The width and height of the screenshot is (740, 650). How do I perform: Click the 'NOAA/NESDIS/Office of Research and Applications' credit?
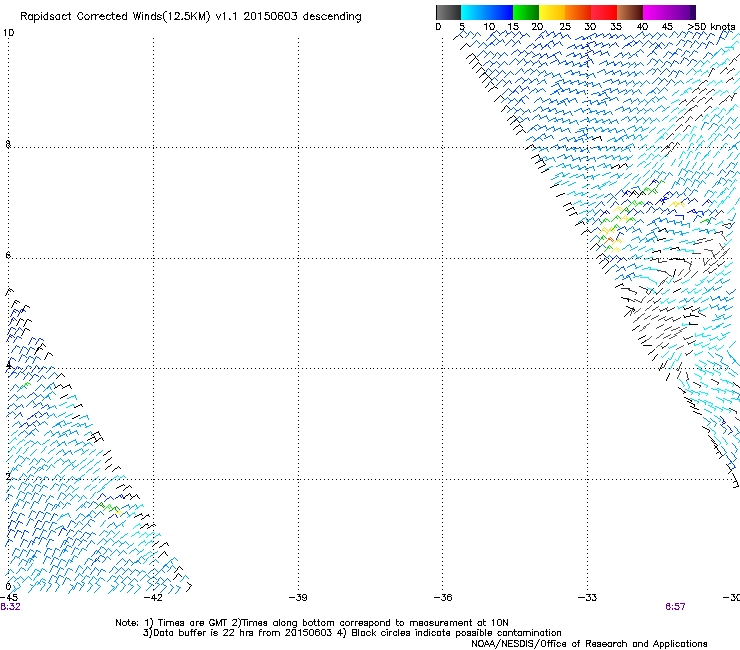(x=589, y=644)
